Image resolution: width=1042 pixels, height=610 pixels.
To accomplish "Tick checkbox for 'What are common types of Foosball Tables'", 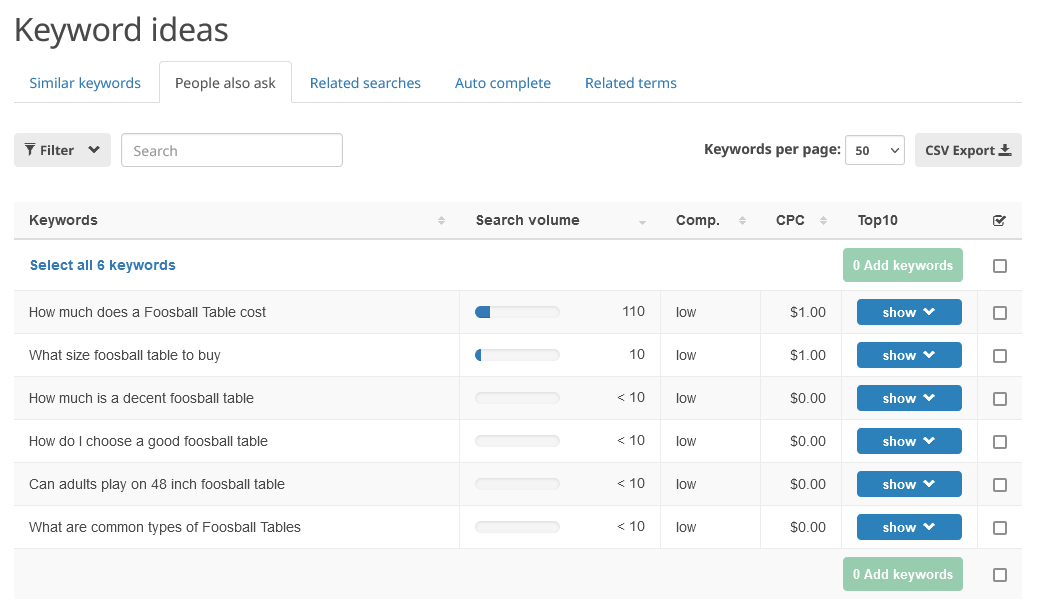I will (x=999, y=528).
